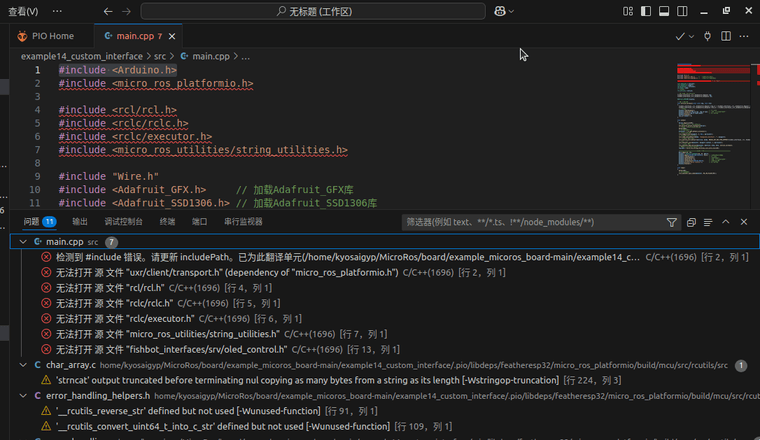Go back with the left arrow
760x440 pixels.
point(108,11)
